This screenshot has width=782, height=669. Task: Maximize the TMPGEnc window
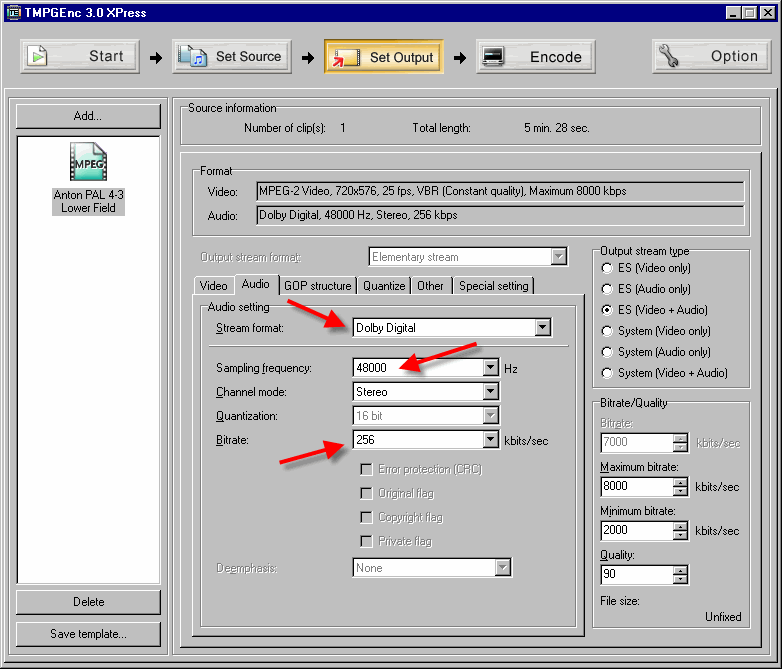tap(750, 12)
